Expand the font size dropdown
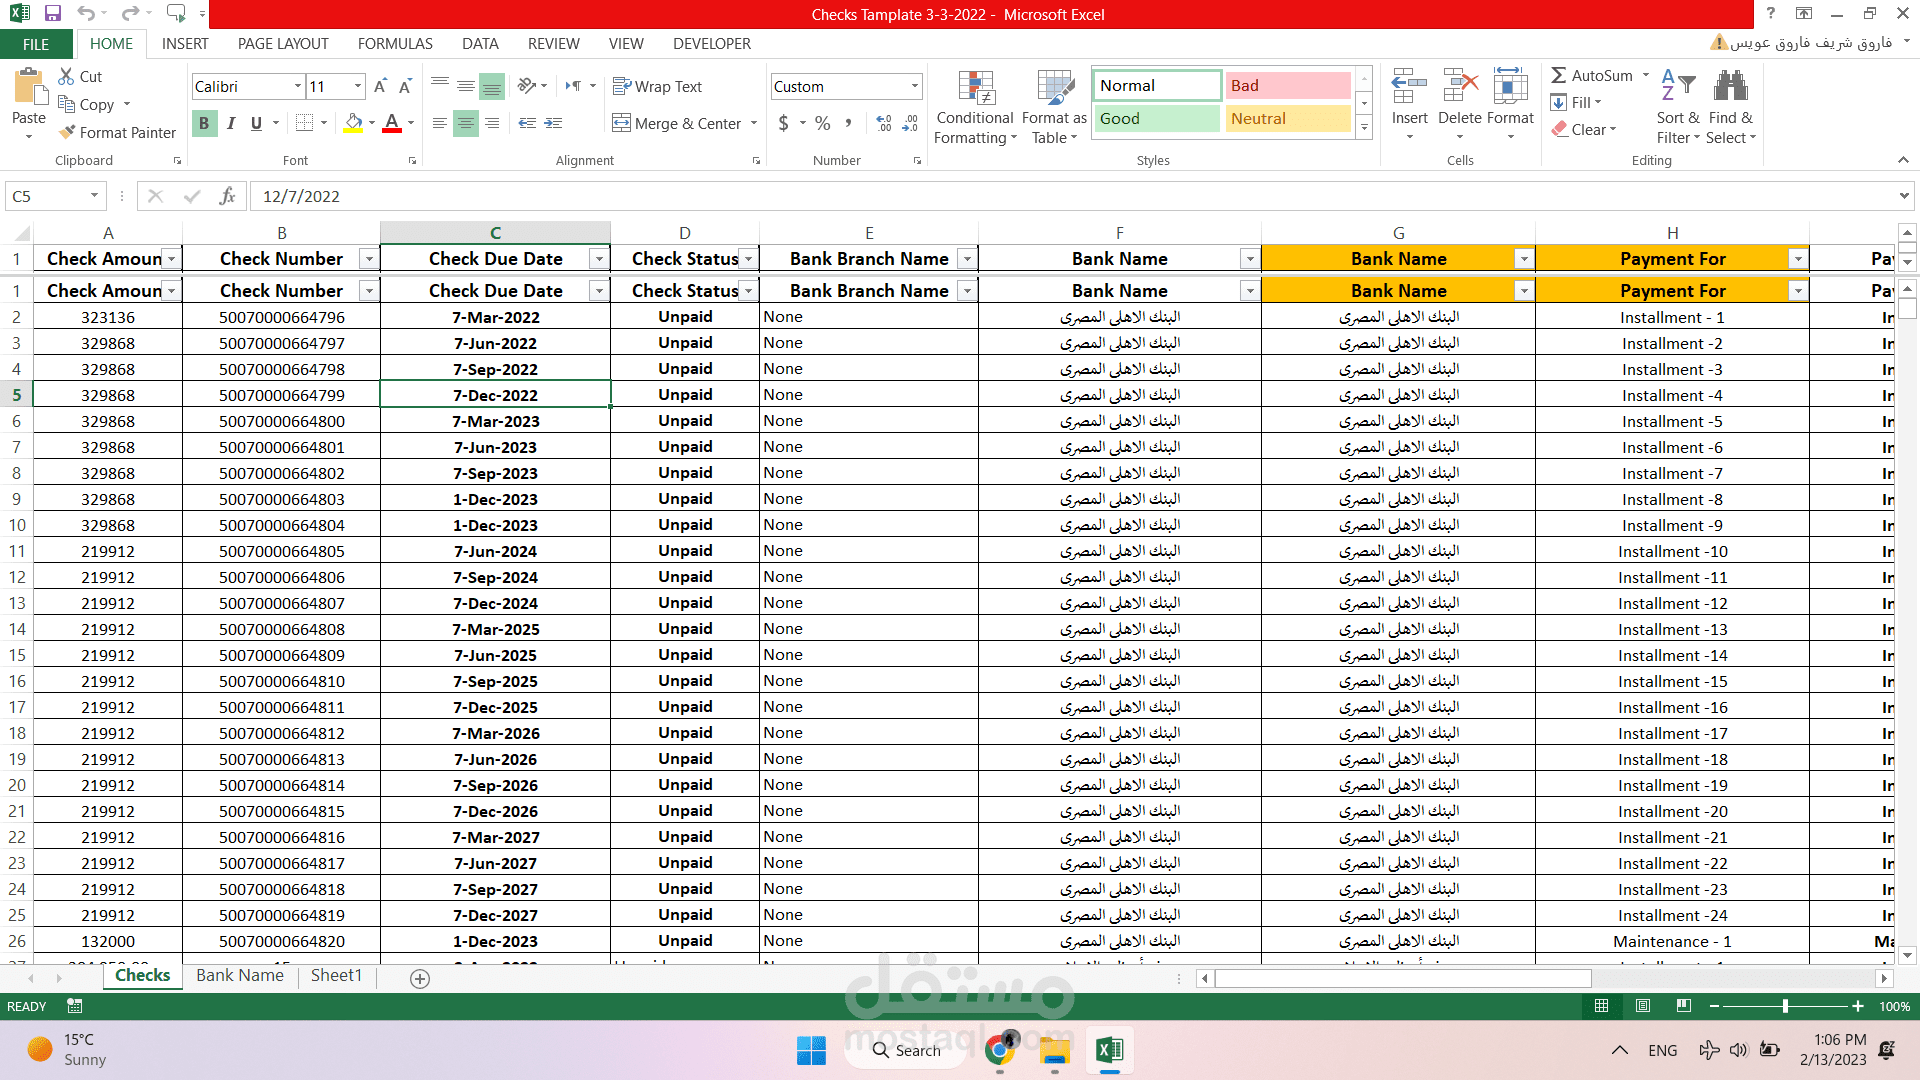The image size is (1920, 1080). coord(358,86)
